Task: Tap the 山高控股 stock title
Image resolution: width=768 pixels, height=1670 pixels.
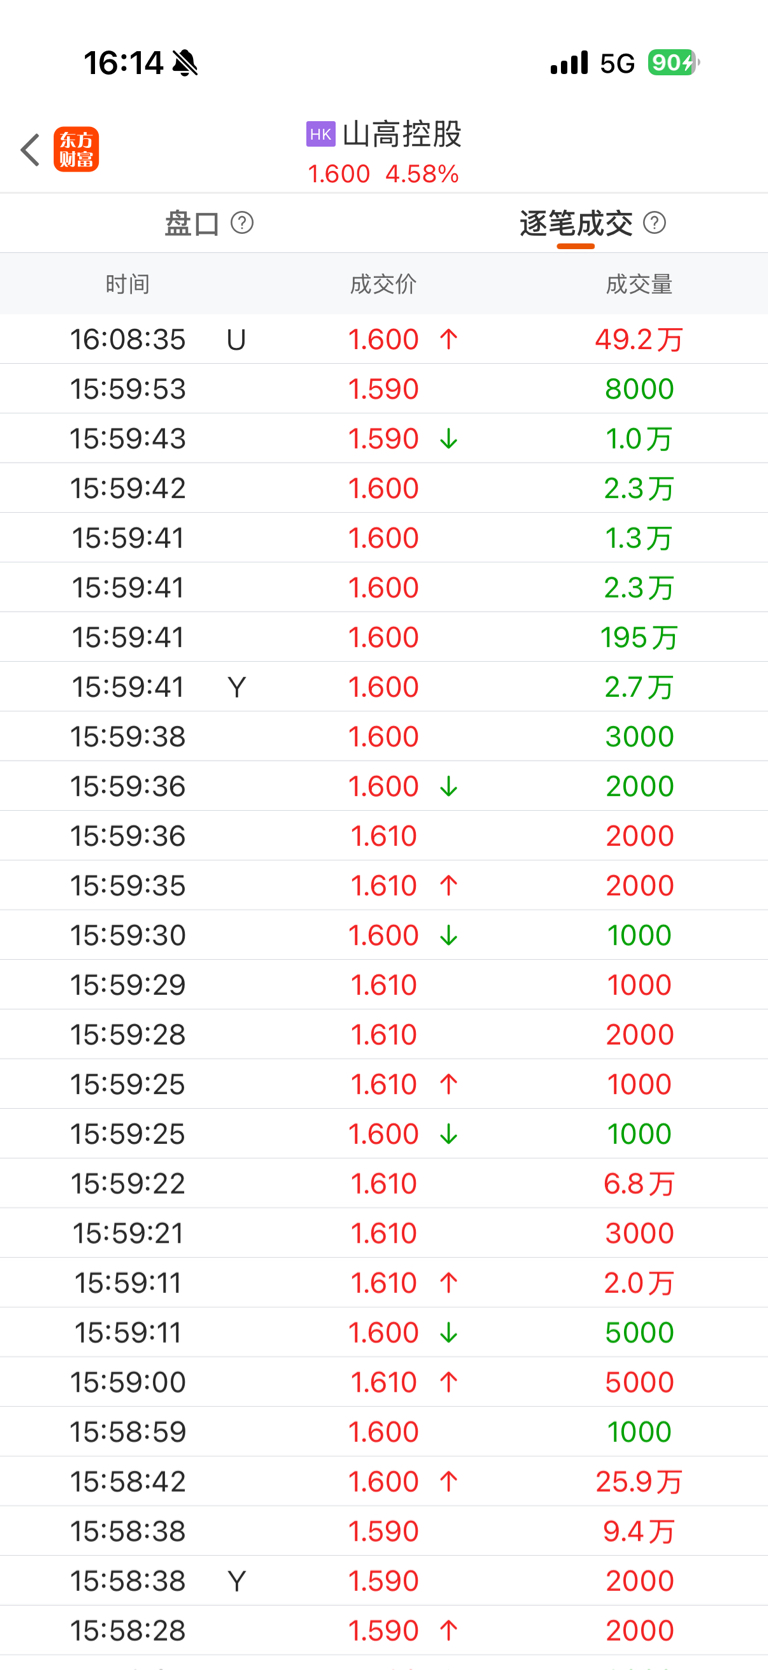Action: click(x=402, y=134)
